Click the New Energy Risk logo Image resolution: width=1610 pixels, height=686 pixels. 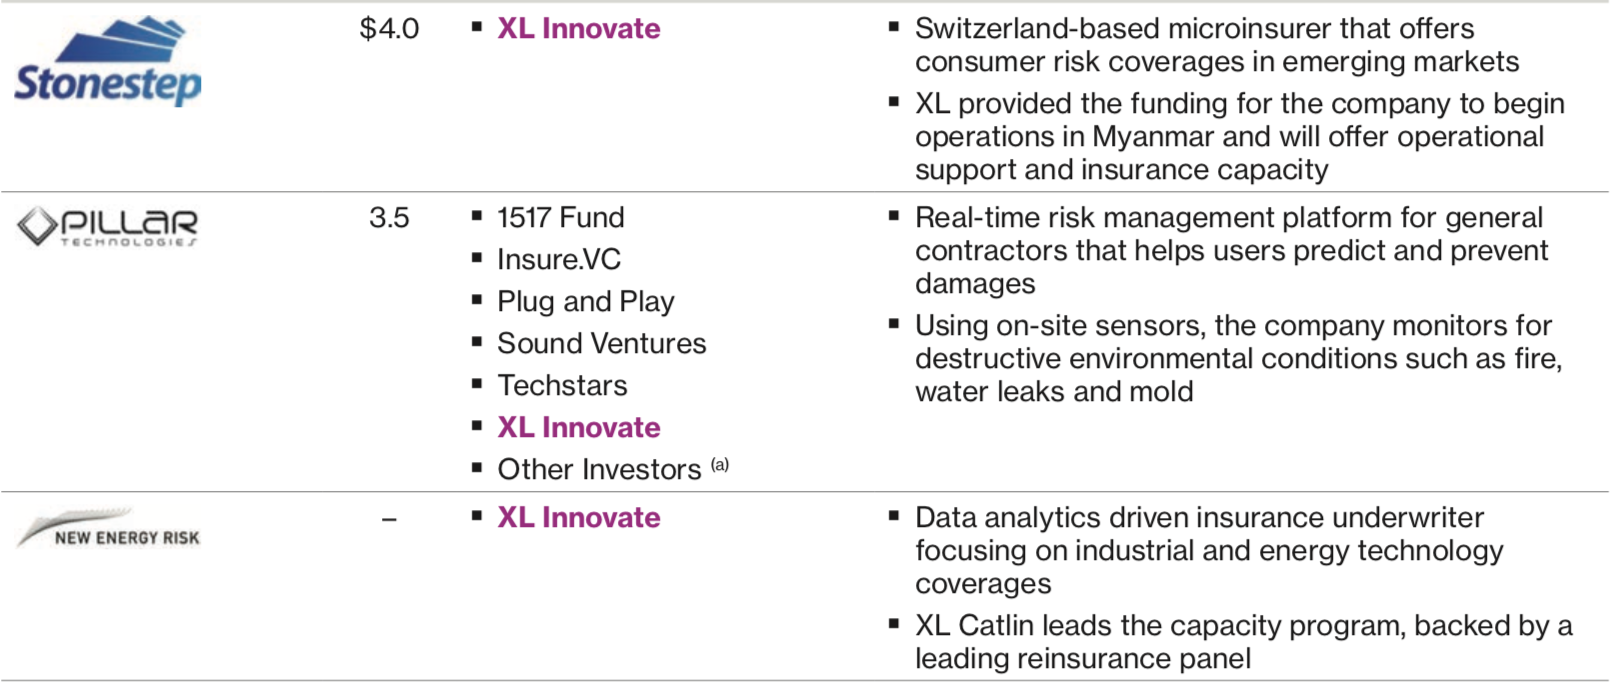108,530
